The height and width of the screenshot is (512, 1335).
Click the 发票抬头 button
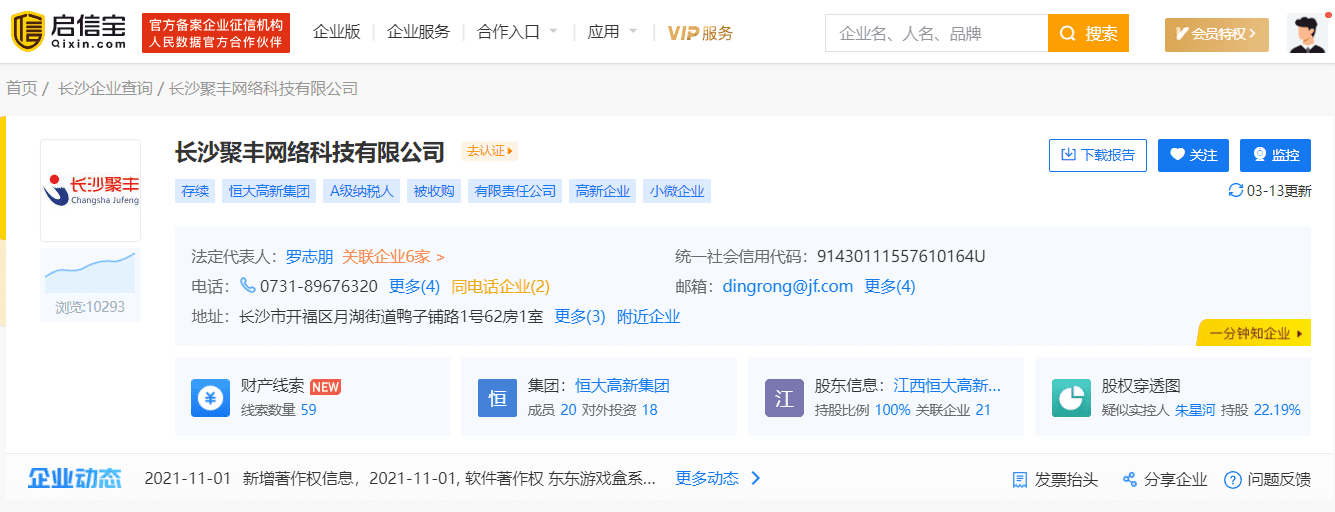[1055, 480]
